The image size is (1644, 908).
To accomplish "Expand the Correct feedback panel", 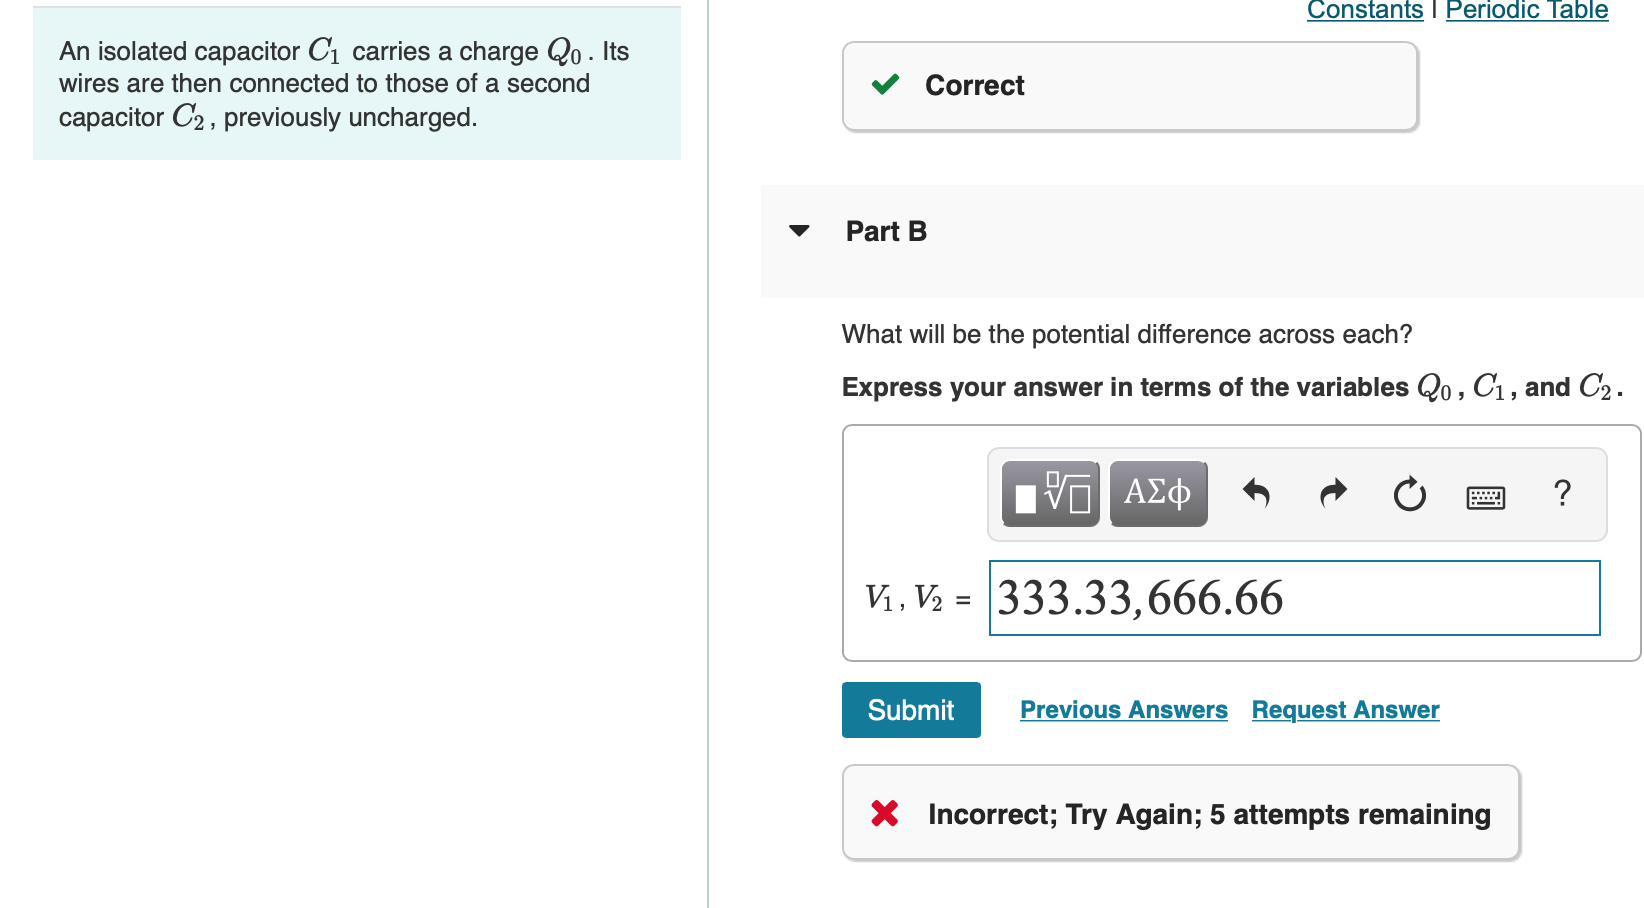I will (x=1130, y=86).
